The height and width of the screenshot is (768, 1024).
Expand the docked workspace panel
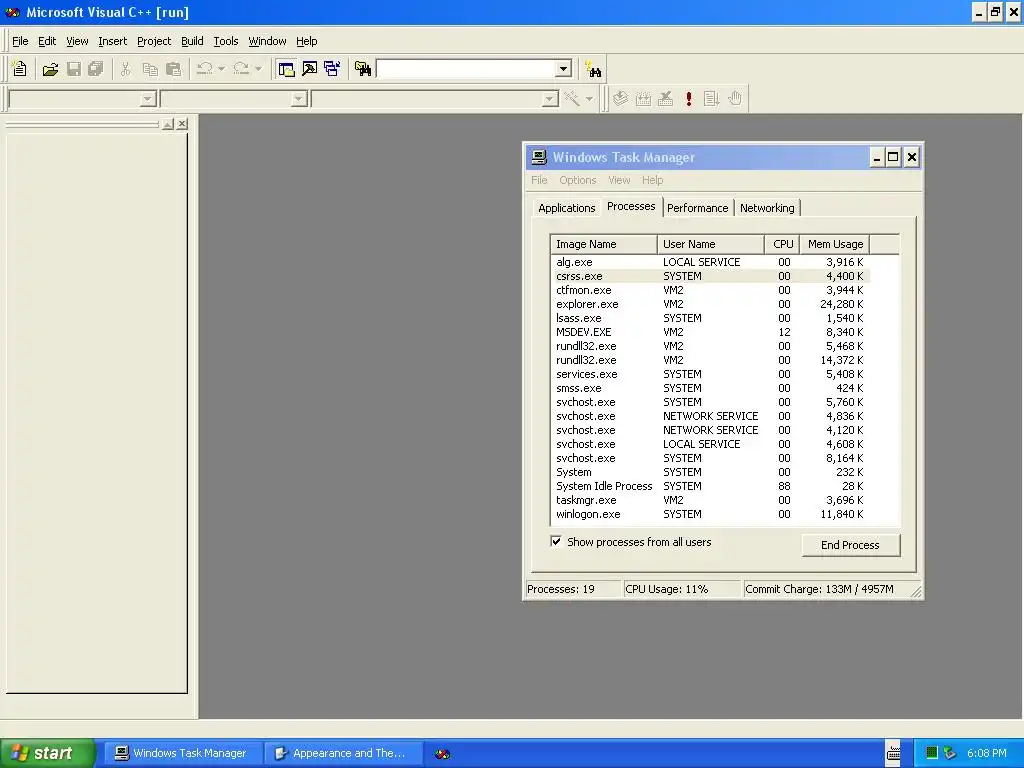point(168,124)
